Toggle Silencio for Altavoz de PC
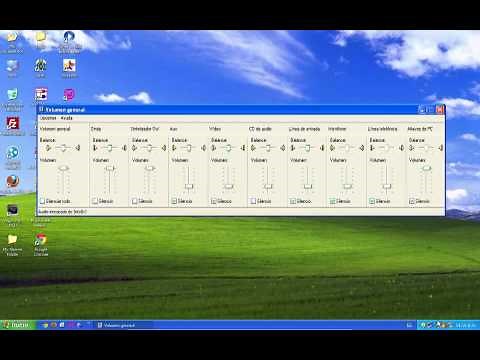Screen dimensions: 480x360 pyautogui.click(x=412, y=201)
